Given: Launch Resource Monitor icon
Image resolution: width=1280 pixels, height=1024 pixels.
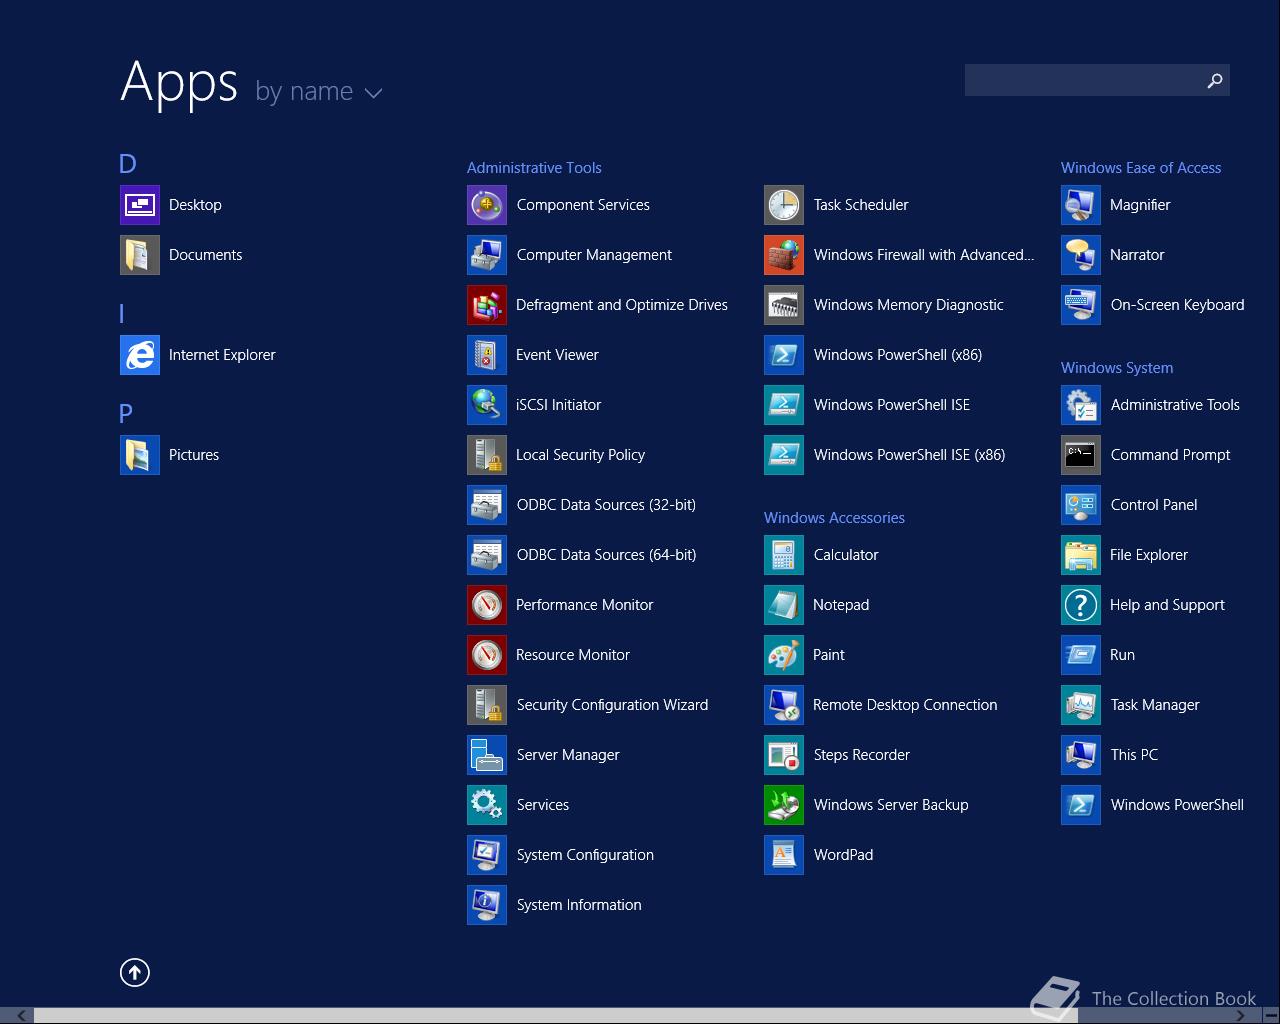Looking at the screenshot, I should (x=487, y=655).
